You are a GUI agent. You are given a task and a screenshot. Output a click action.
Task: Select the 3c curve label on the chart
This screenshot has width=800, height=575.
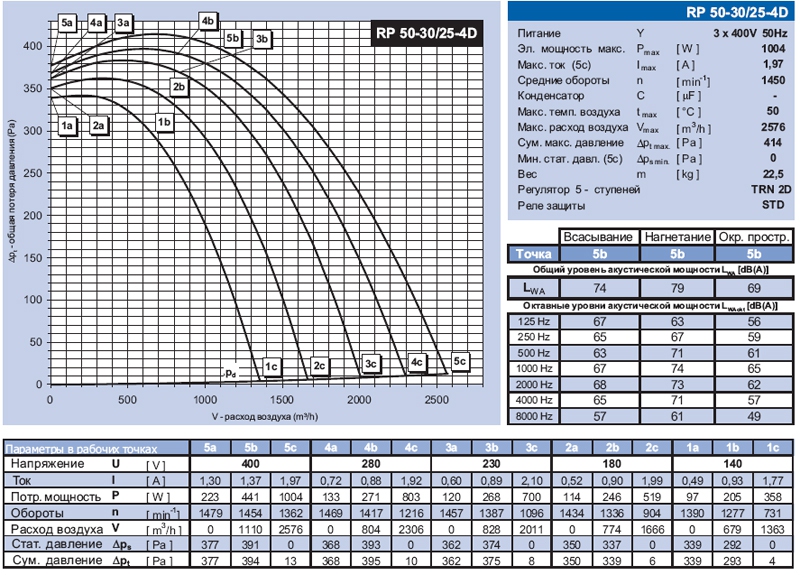[x=371, y=364]
